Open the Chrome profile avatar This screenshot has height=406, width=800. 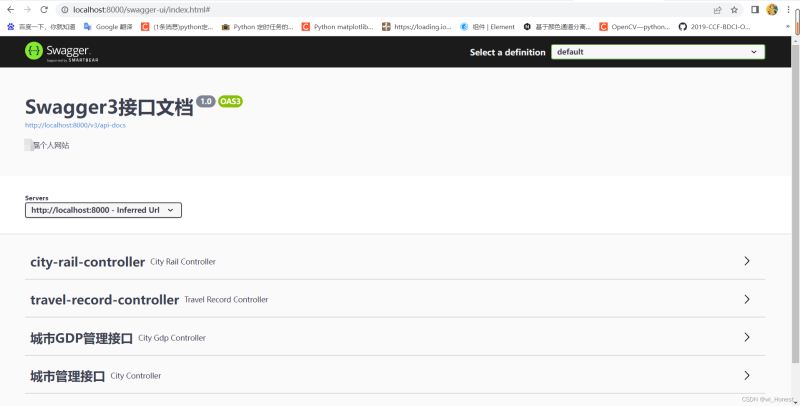tap(772, 10)
